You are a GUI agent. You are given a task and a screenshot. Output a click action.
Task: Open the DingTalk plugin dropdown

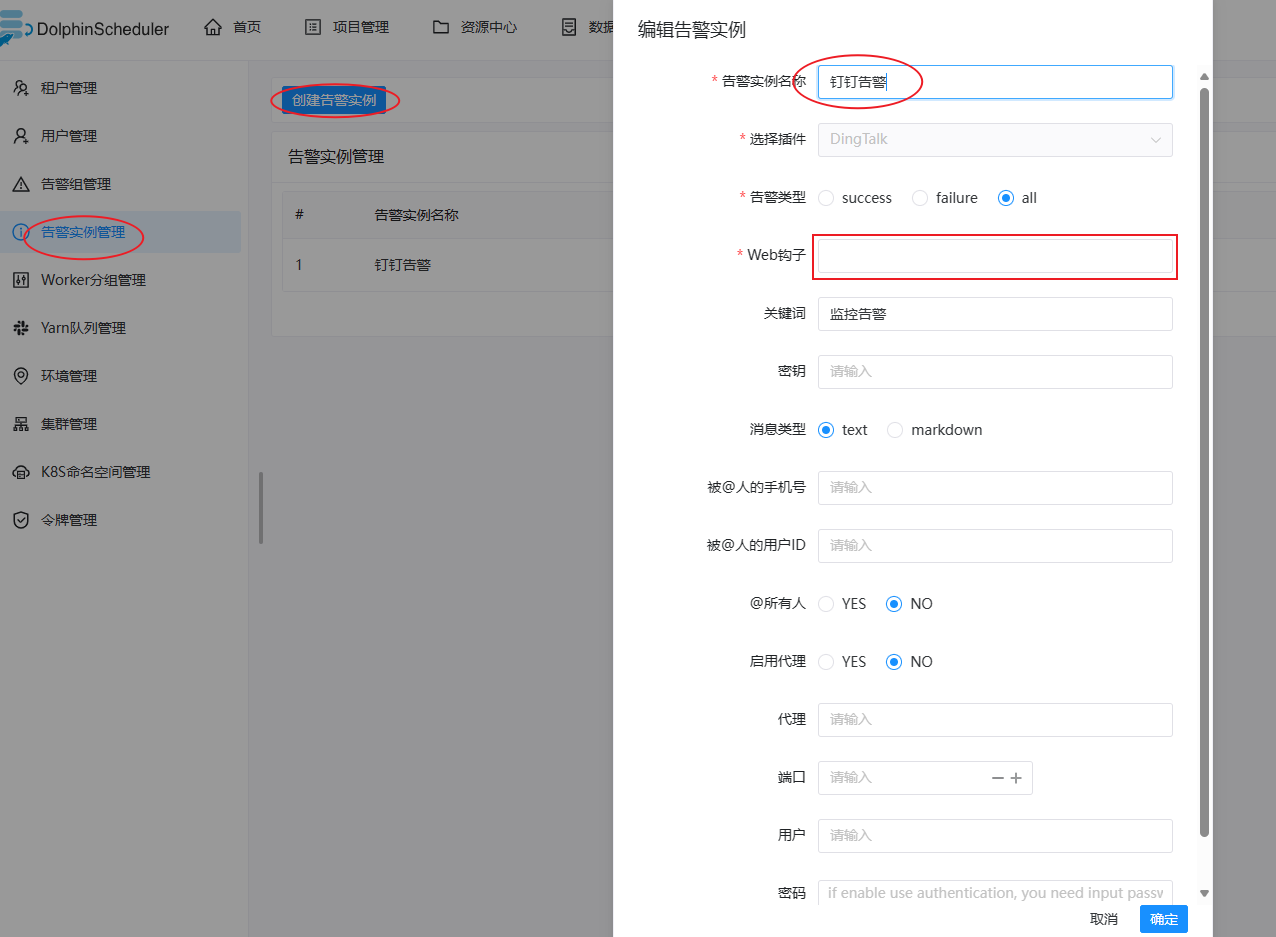tap(994, 140)
